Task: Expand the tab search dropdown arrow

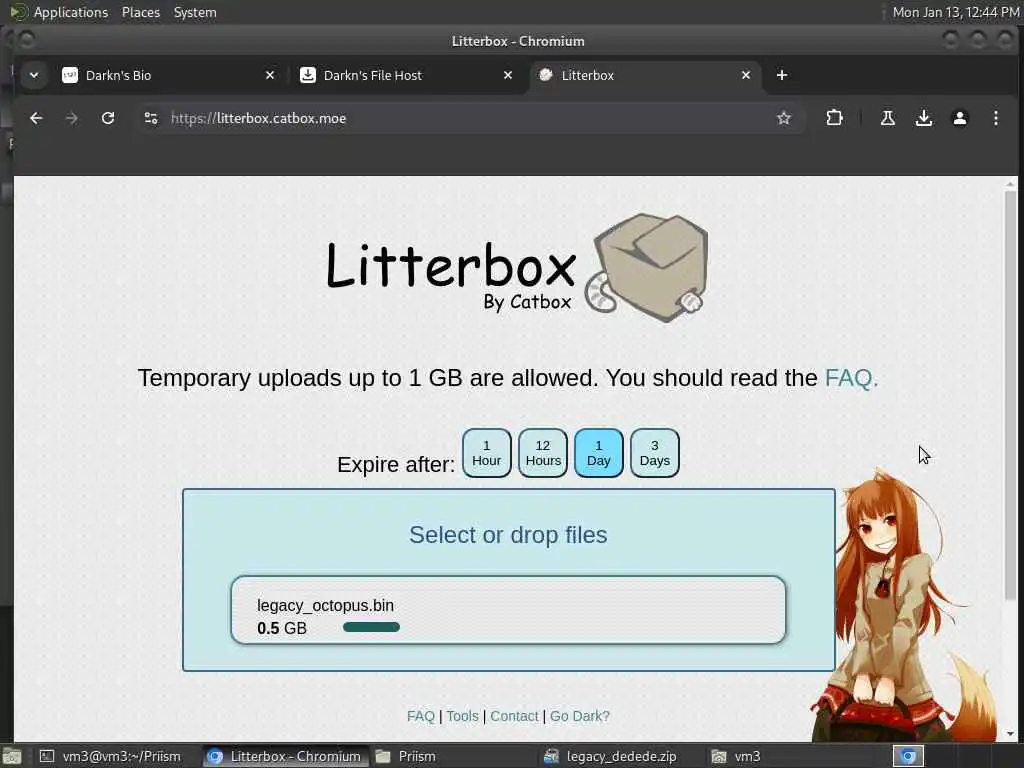Action: point(34,75)
